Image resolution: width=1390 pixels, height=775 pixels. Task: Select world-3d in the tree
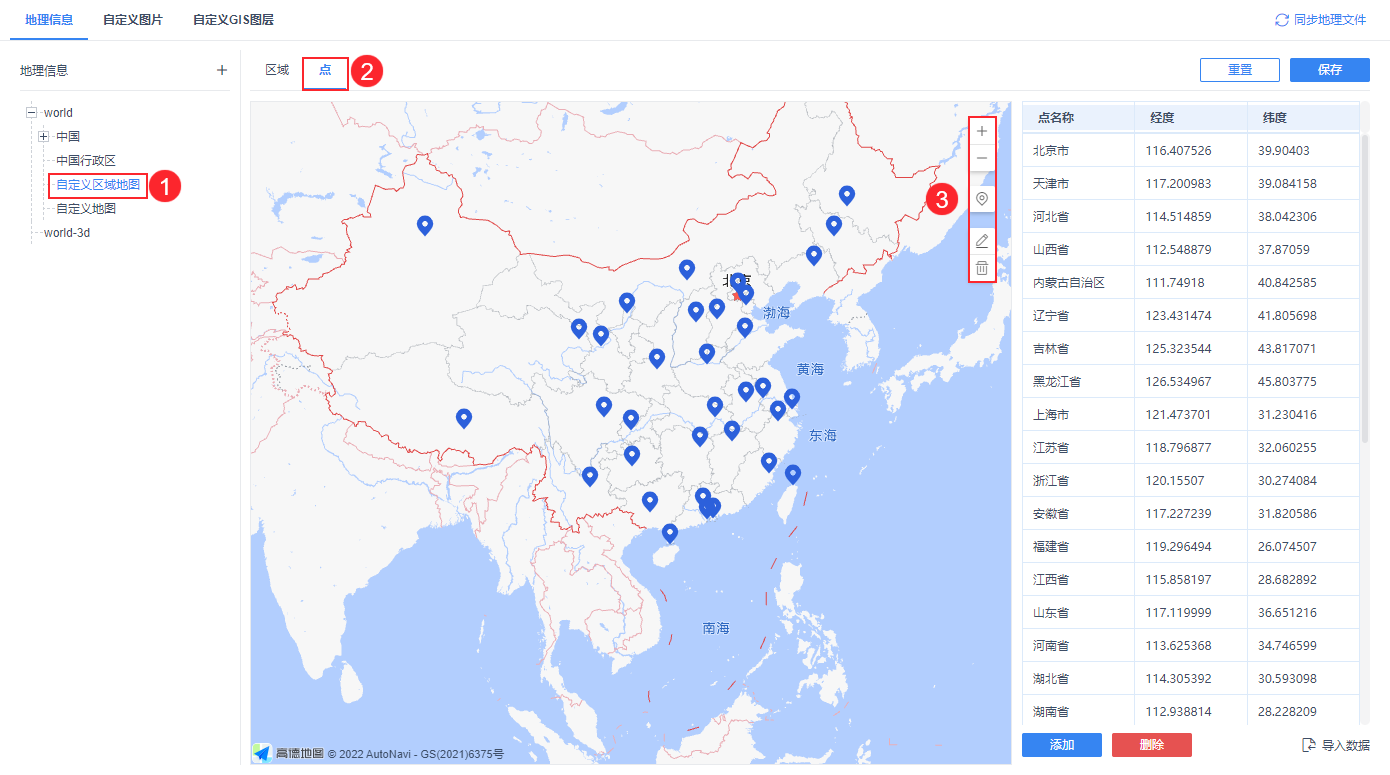pyautogui.click(x=68, y=233)
